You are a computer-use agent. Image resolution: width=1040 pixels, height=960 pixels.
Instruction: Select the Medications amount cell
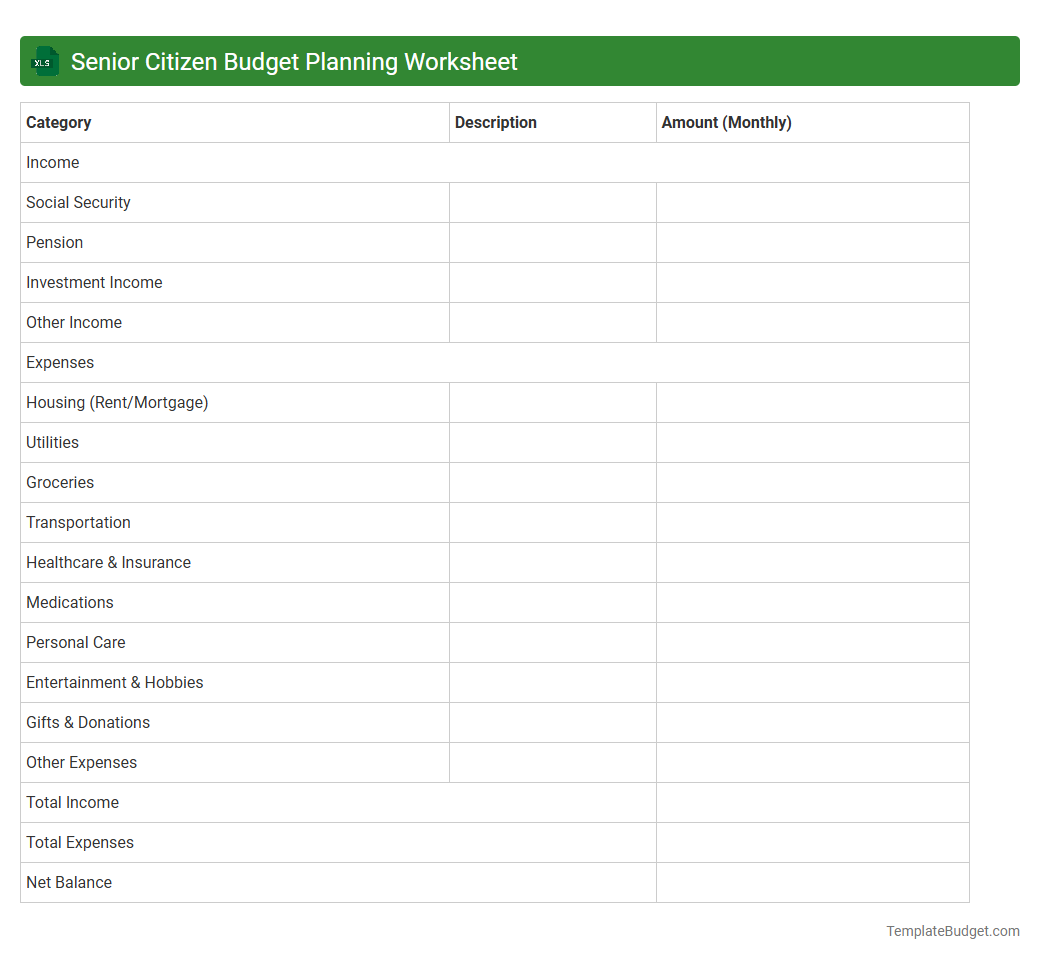tap(812, 602)
